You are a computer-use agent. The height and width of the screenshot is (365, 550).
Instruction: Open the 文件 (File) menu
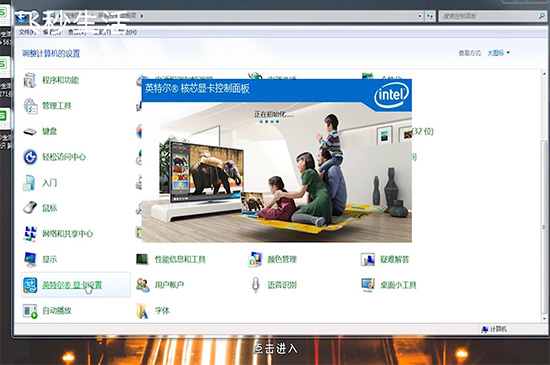tap(27, 32)
